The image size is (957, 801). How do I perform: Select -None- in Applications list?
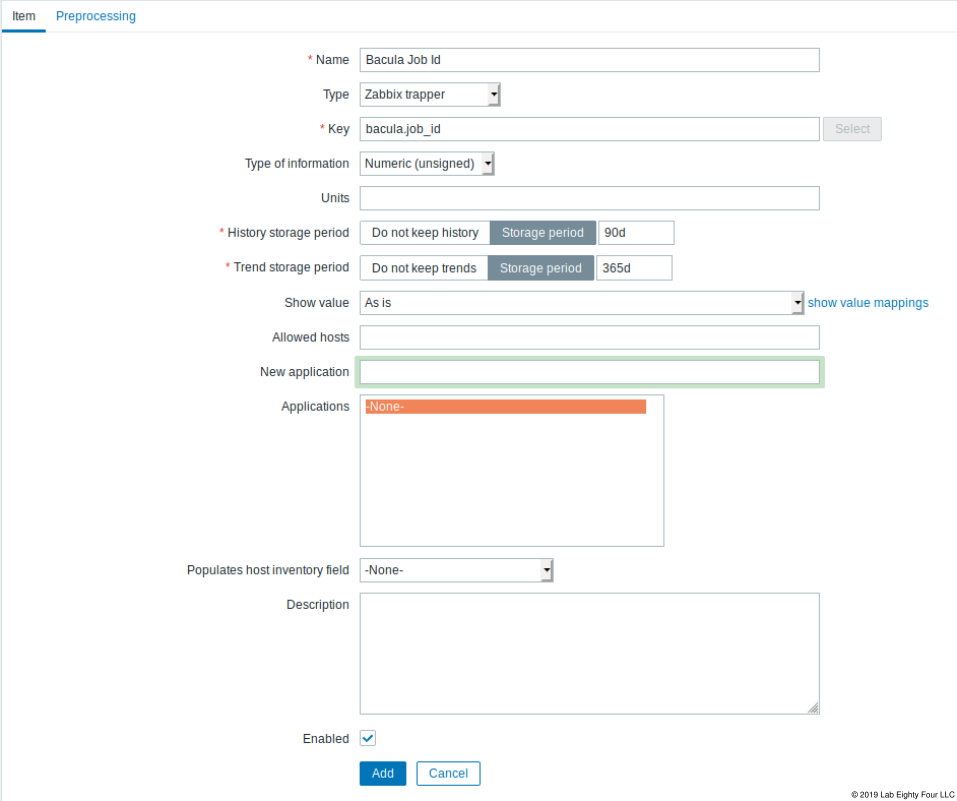(505, 407)
